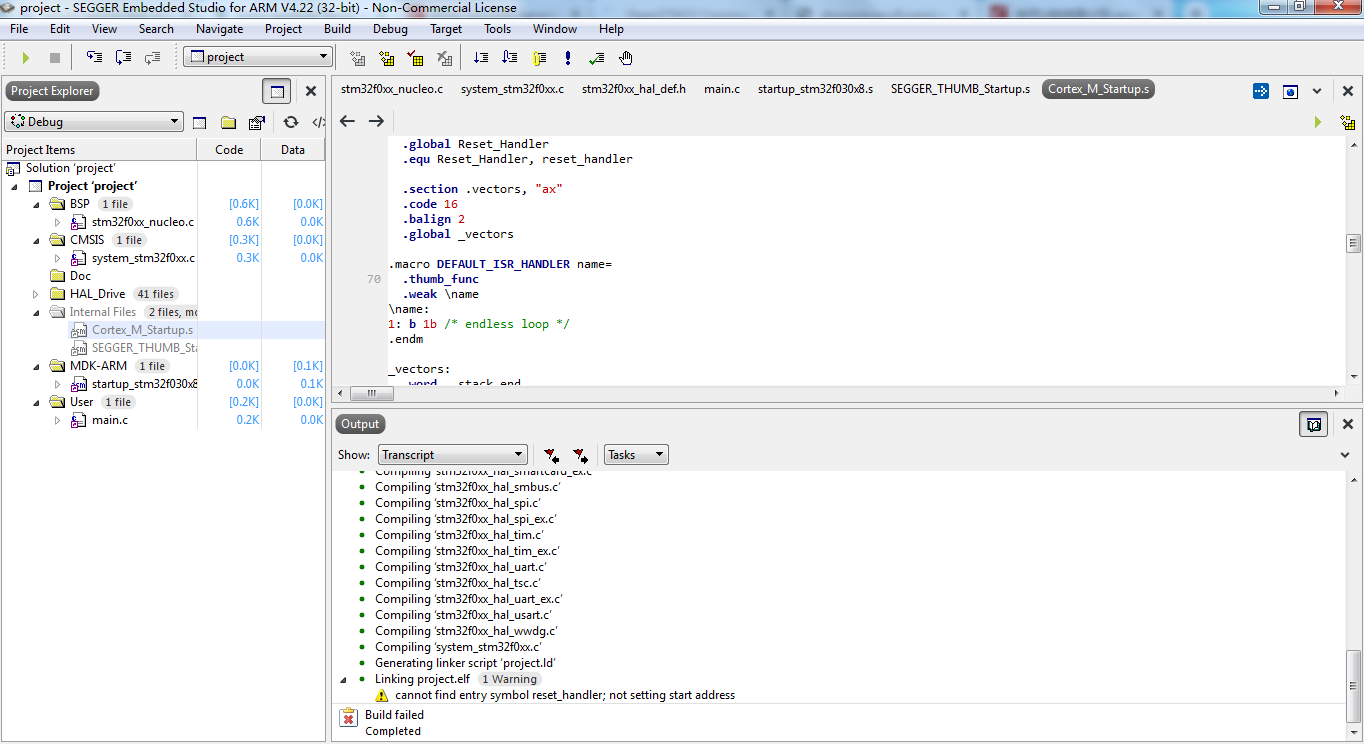Click the Project Items column header

click(99, 149)
